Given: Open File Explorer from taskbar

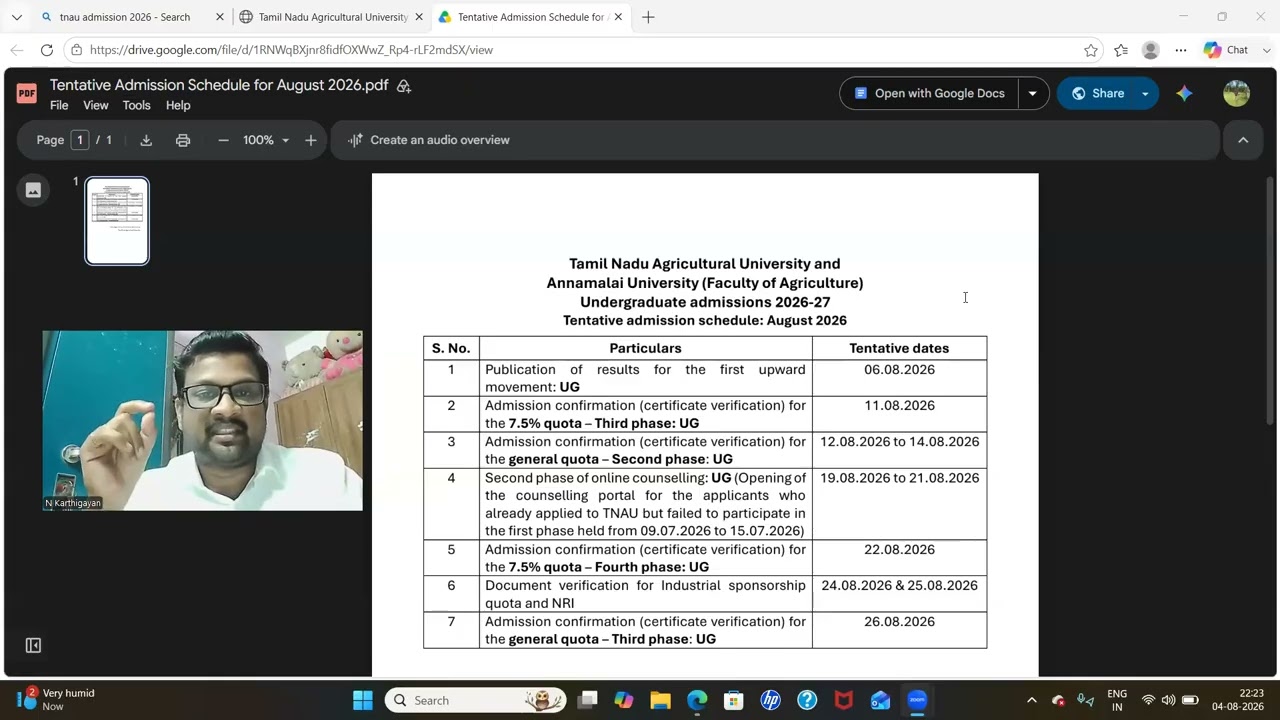Looking at the screenshot, I should point(660,700).
